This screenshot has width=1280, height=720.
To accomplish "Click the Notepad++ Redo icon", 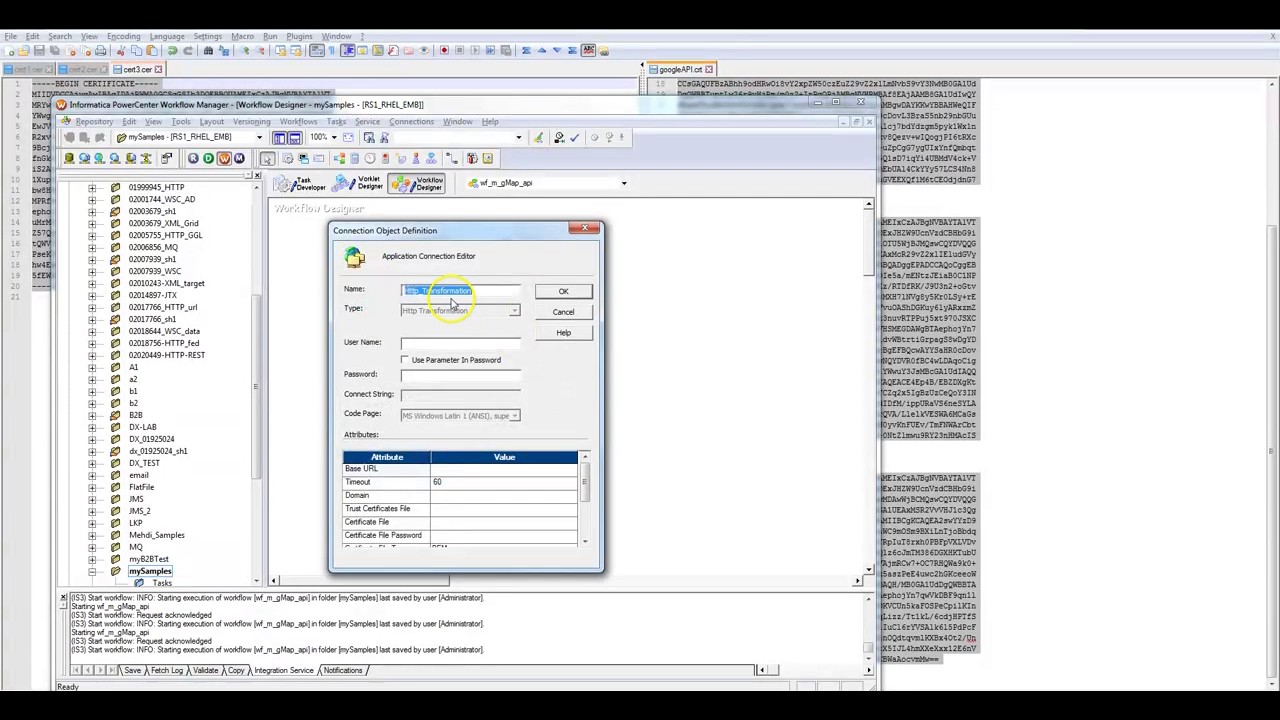I will [x=188, y=51].
